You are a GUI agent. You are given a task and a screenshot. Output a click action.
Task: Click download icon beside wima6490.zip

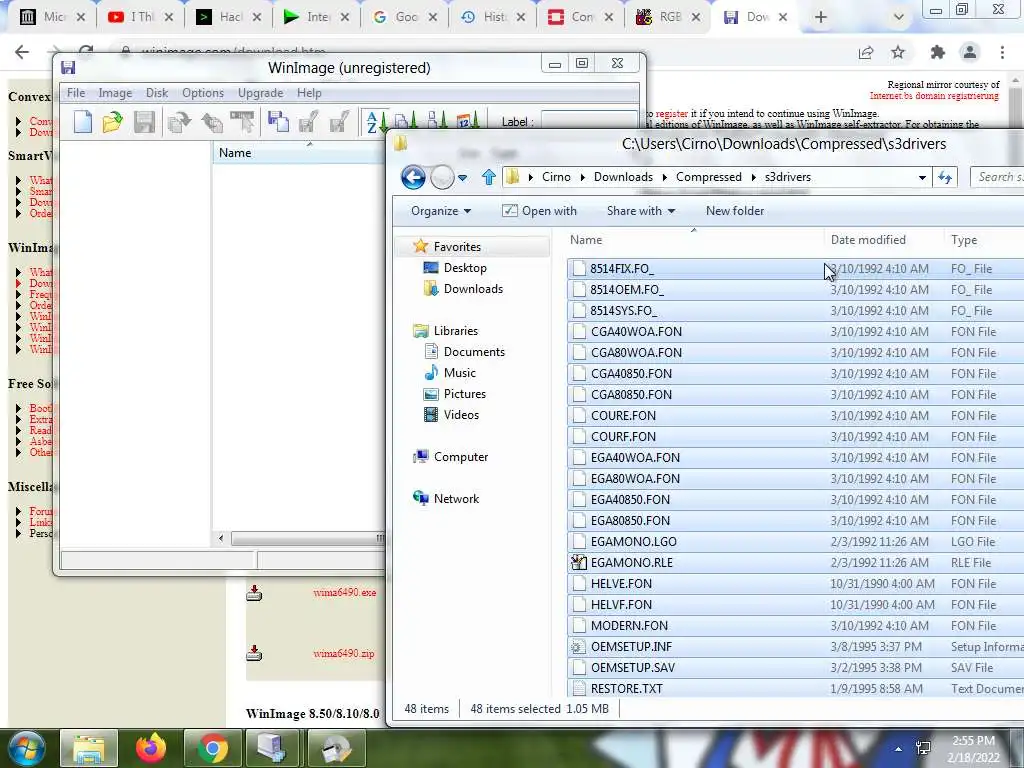click(x=254, y=653)
